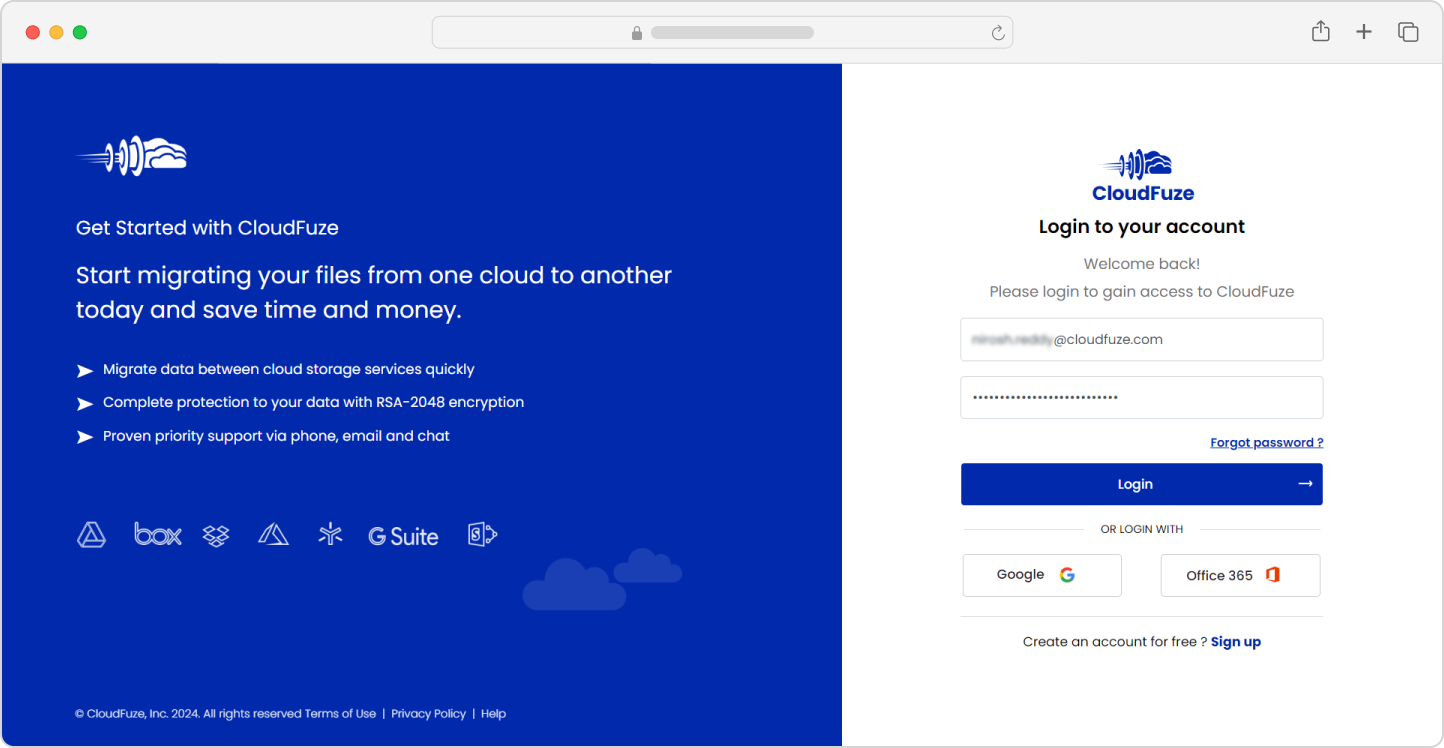This screenshot has width=1444, height=748.
Task: Show tab overview in browser toolbar
Action: coord(1408,32)
